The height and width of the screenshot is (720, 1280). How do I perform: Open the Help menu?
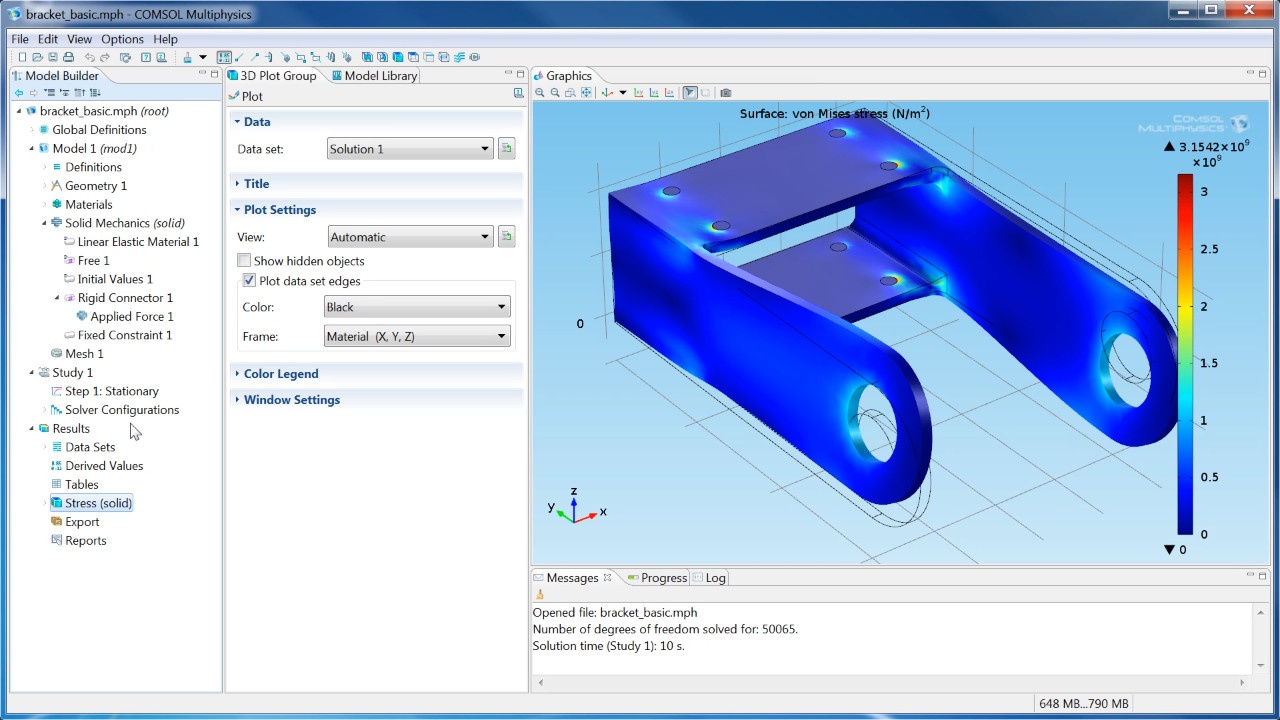click(165, 39)
